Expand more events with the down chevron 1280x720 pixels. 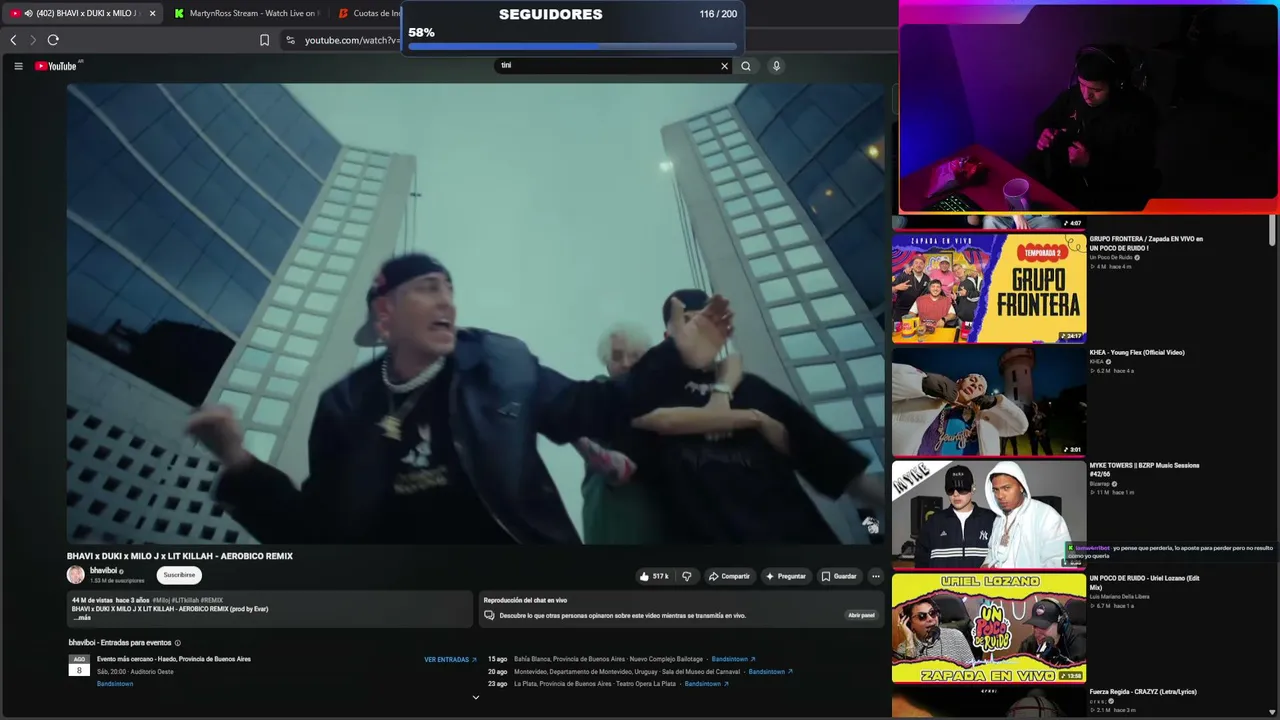(475, 698)
